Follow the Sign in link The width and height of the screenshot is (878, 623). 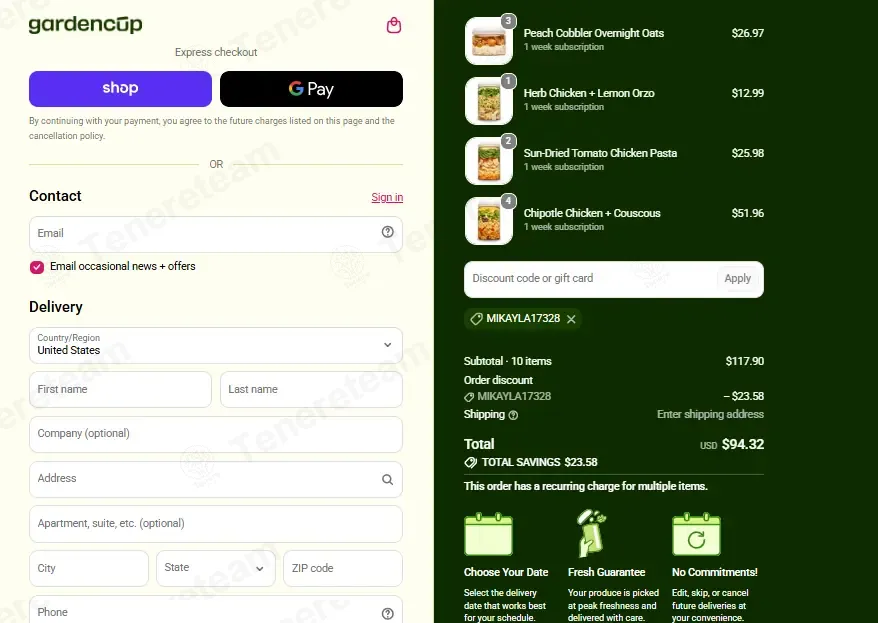[387, 197]
